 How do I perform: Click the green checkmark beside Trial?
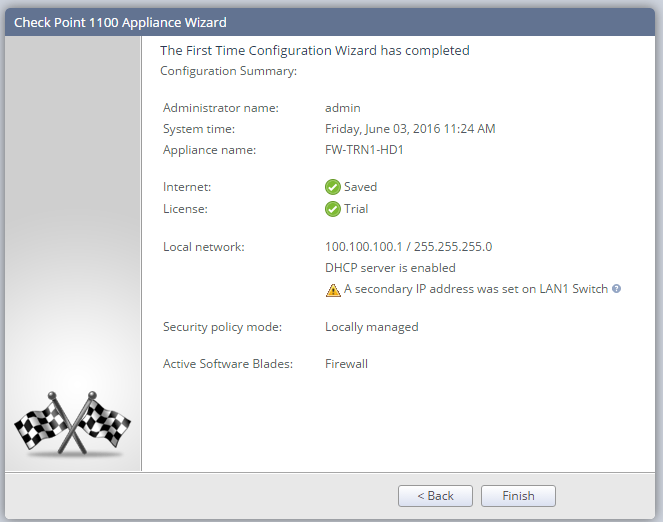[x=333, y=209]
